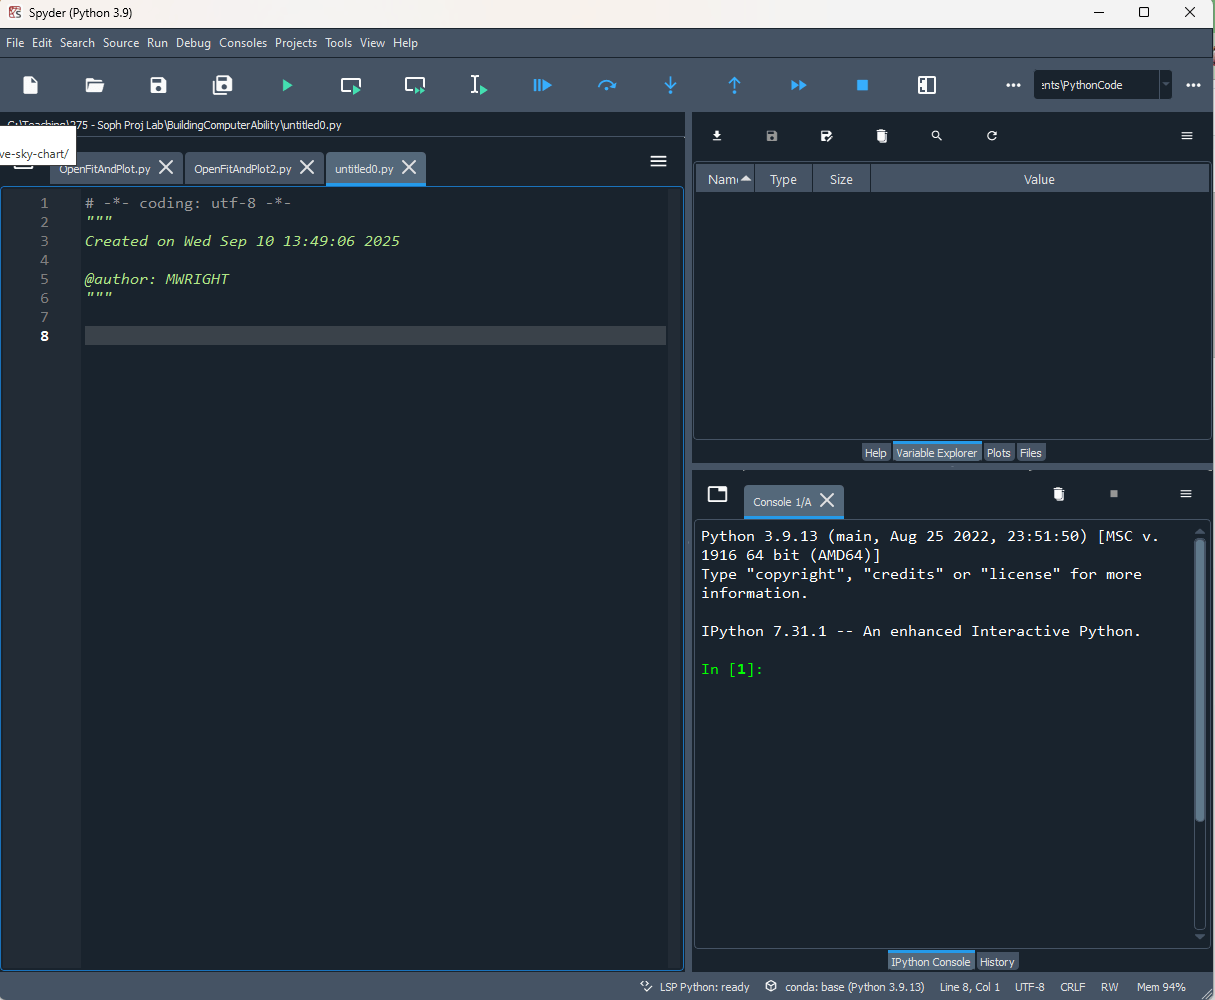
Task: Select the Variable Explorer tab
Action: click(937, 453)
